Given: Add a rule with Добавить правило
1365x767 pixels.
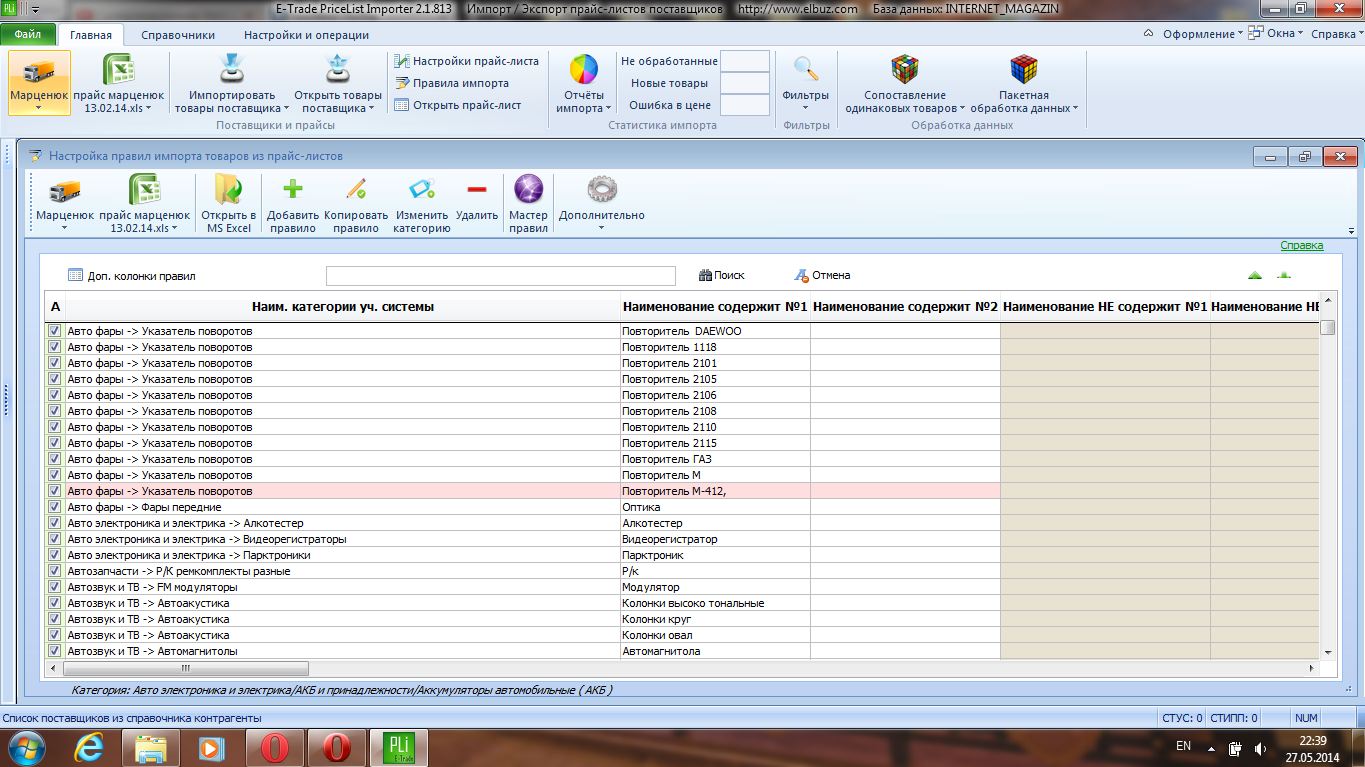Looking at the screenshot, I should 293,204.
